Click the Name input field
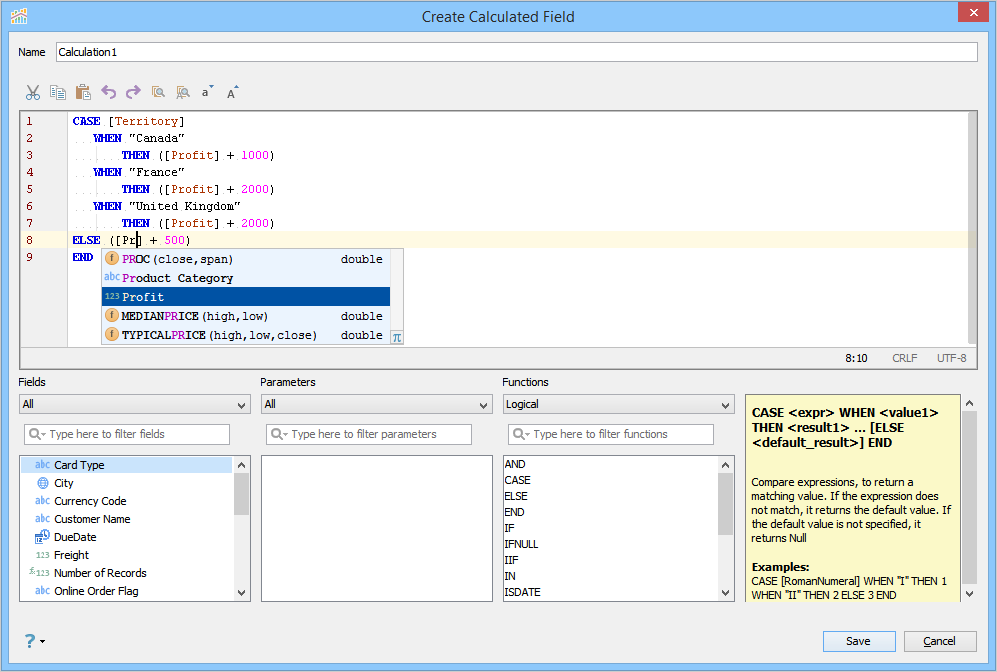Screen dimensions: 997x672 coord(515,52)
